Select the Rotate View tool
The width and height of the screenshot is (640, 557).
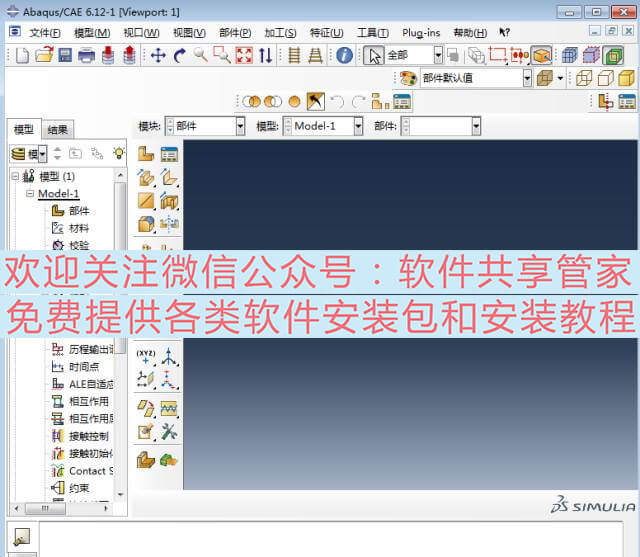pos(180,55)
